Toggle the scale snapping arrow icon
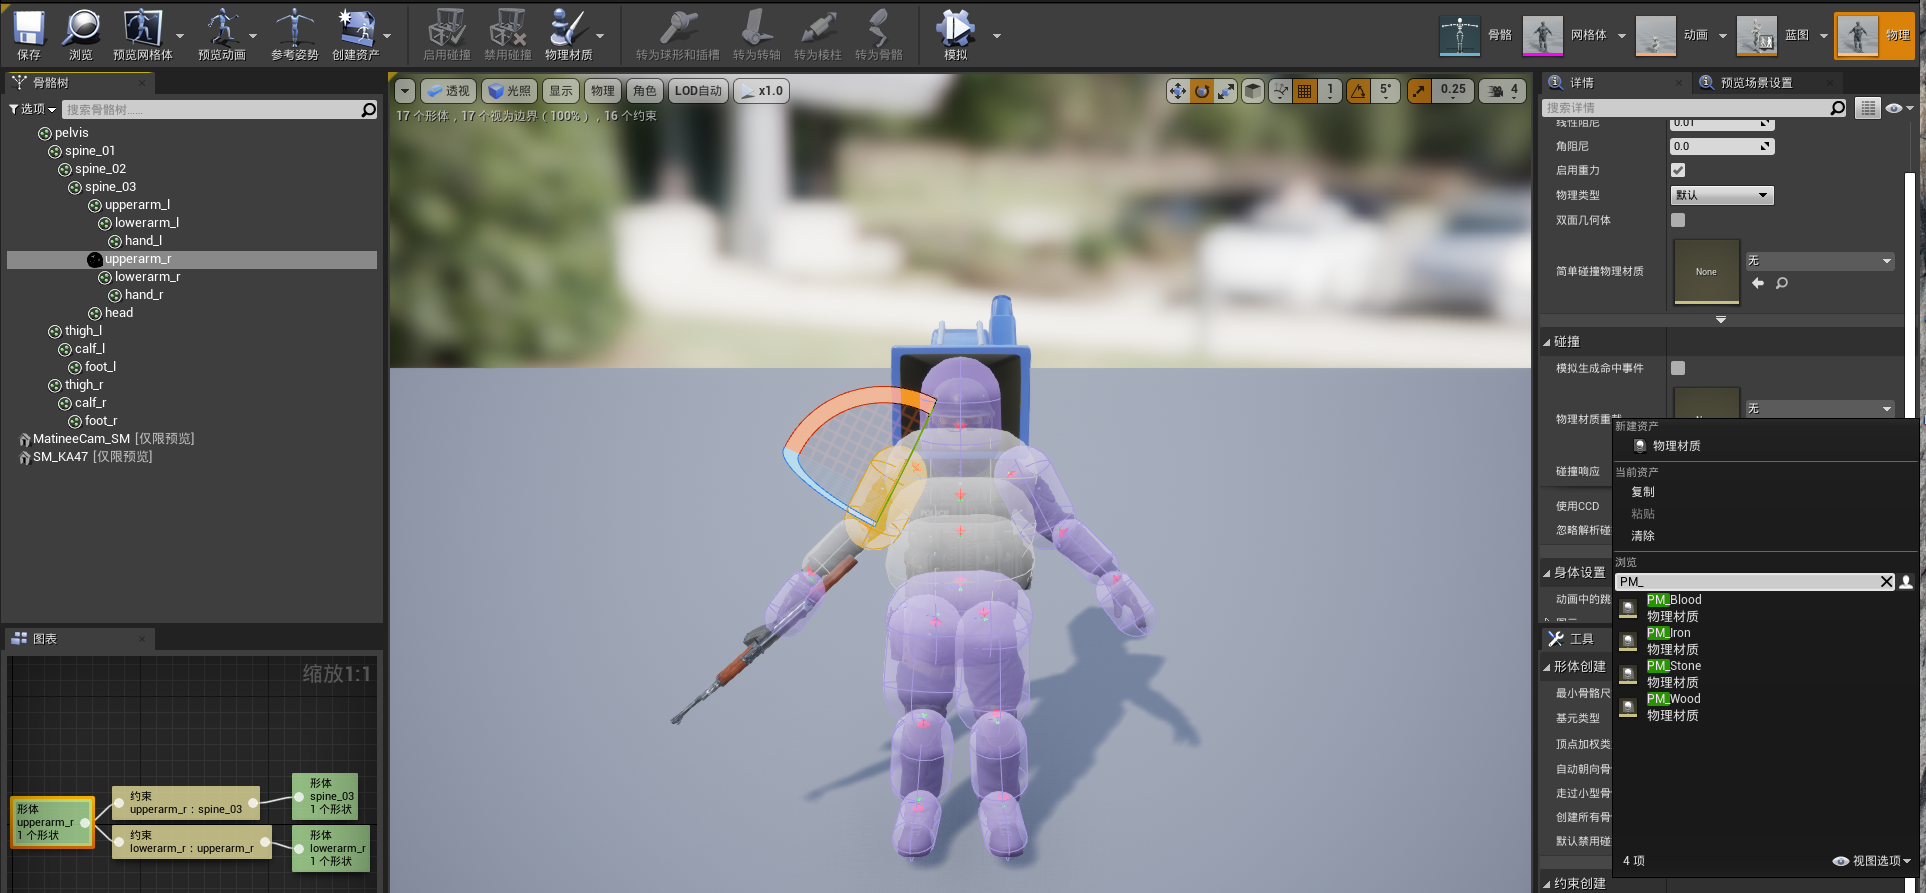 1419,91
